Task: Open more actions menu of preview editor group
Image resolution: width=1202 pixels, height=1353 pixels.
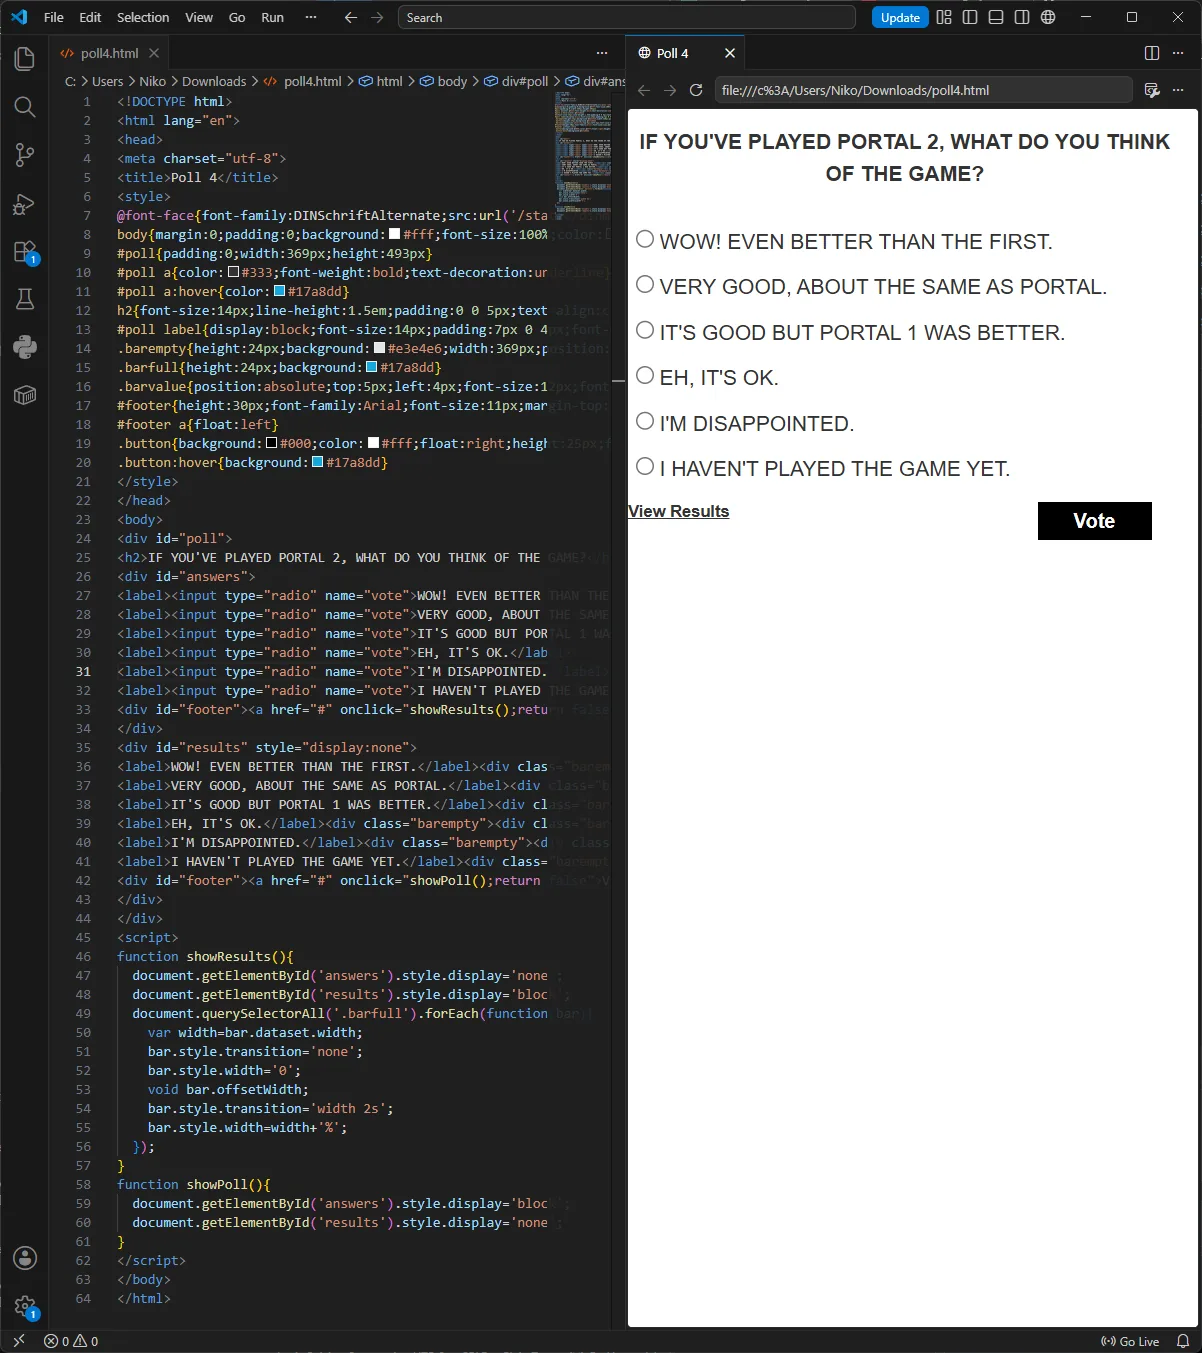Action: (x=1178, y=53)
